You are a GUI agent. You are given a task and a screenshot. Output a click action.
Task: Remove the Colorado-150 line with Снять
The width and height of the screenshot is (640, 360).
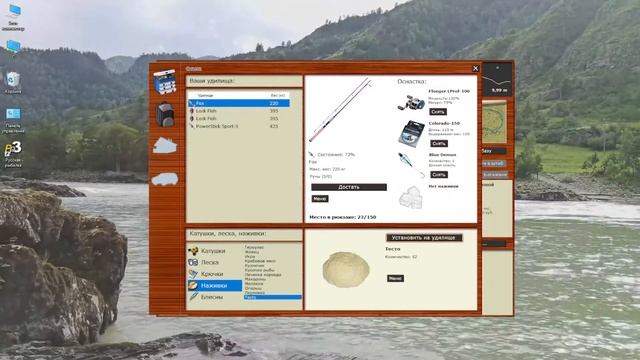[439, 143]
